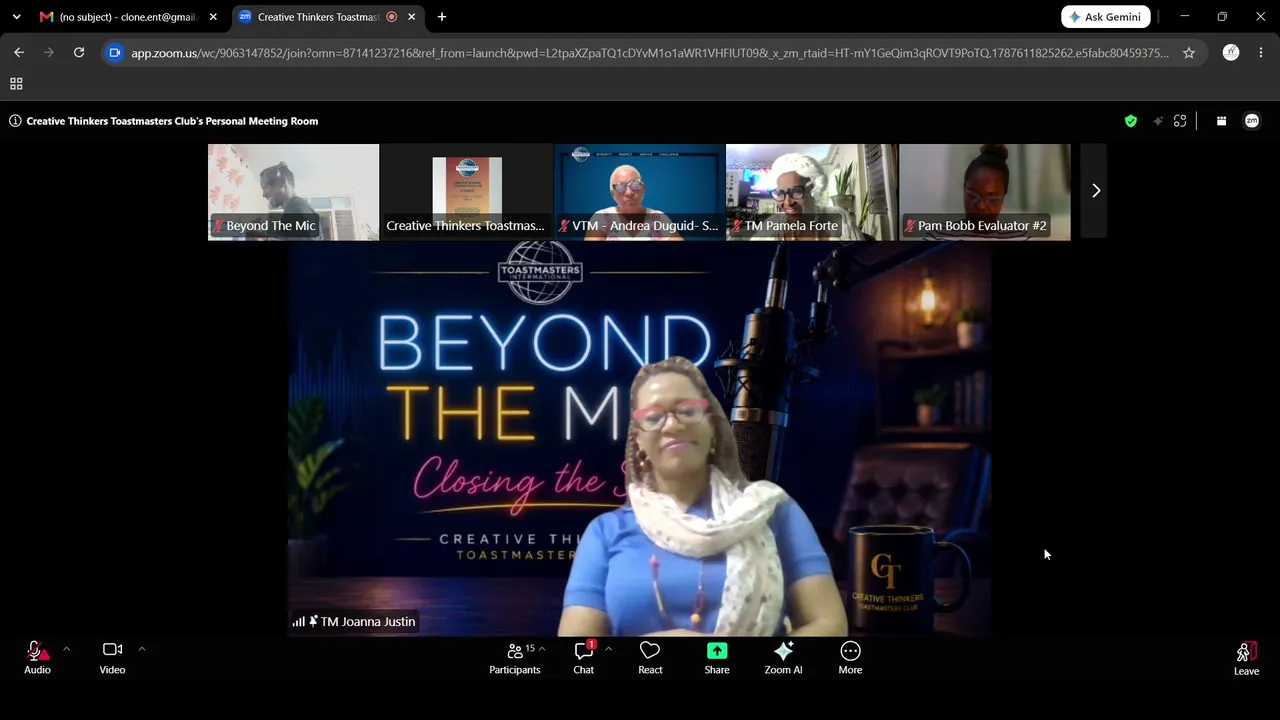Click the camera site permissions icon in address bar
The width and height of the screenshot is (1280, 720).
[115, 53]
